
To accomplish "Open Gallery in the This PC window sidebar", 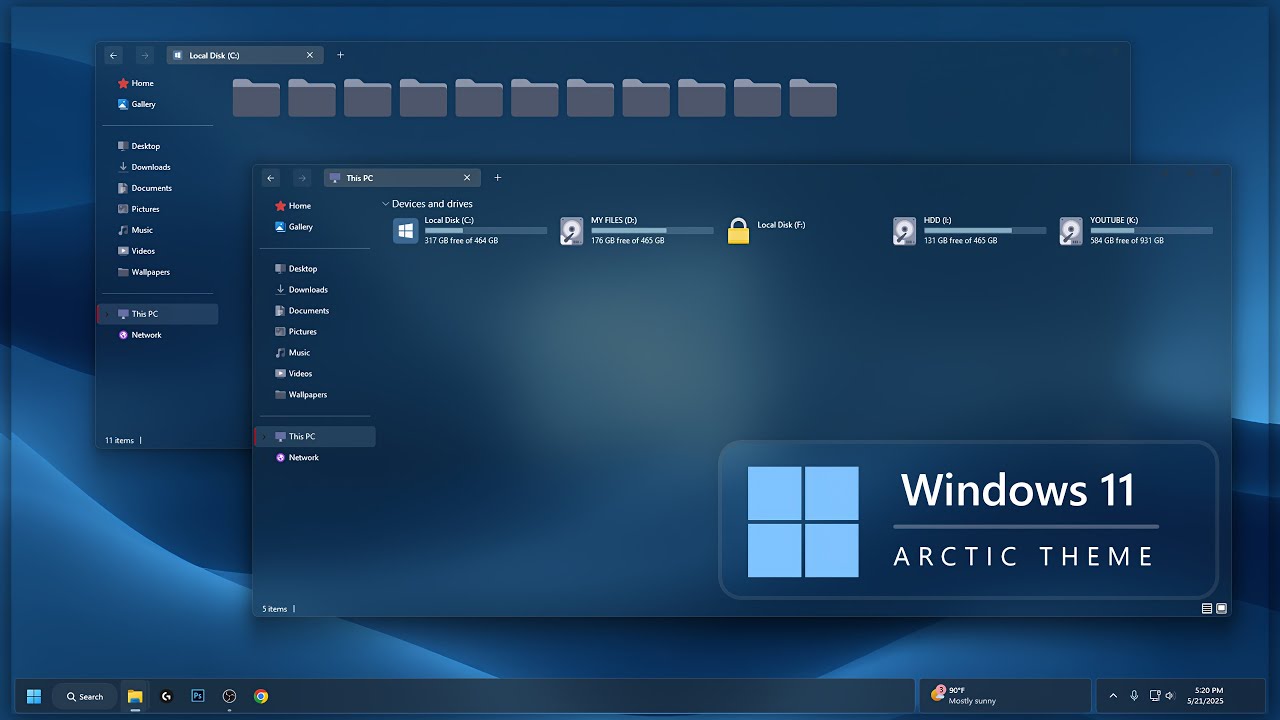I will click(x=293, y=227).
